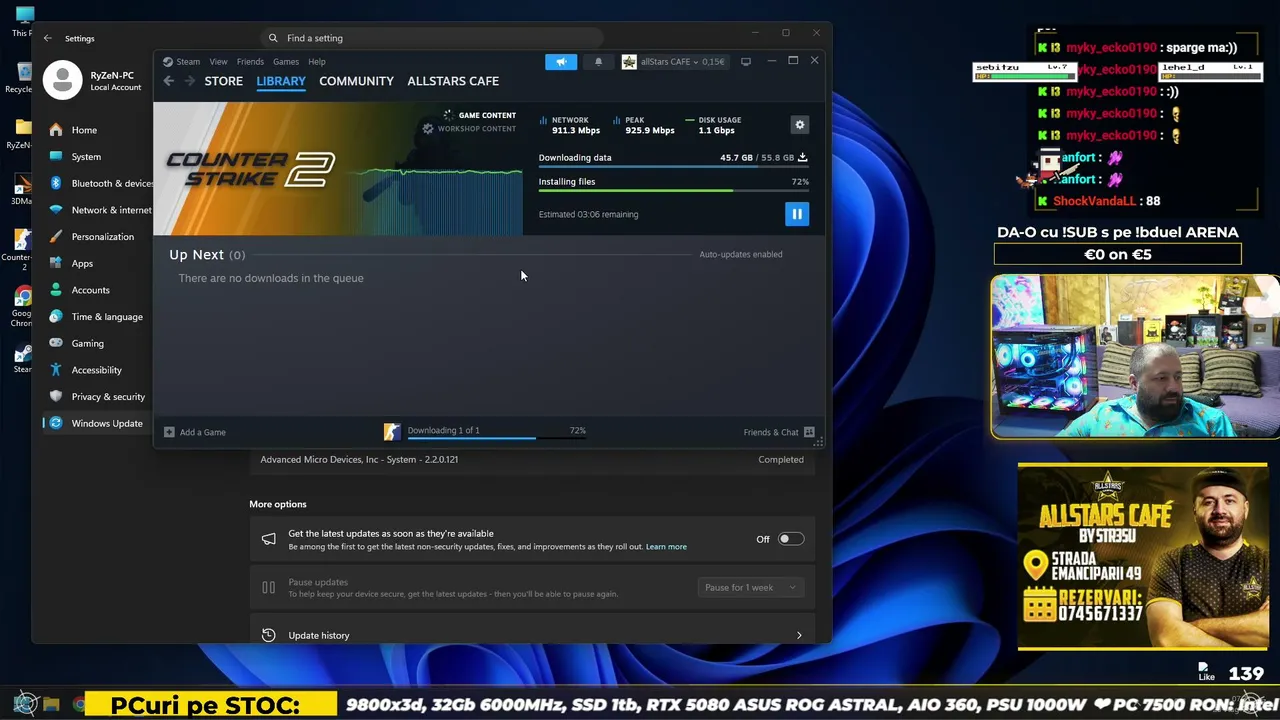Open Steam notifications bell
This screenshot has width=1280, height=720.
pos(598,62)
